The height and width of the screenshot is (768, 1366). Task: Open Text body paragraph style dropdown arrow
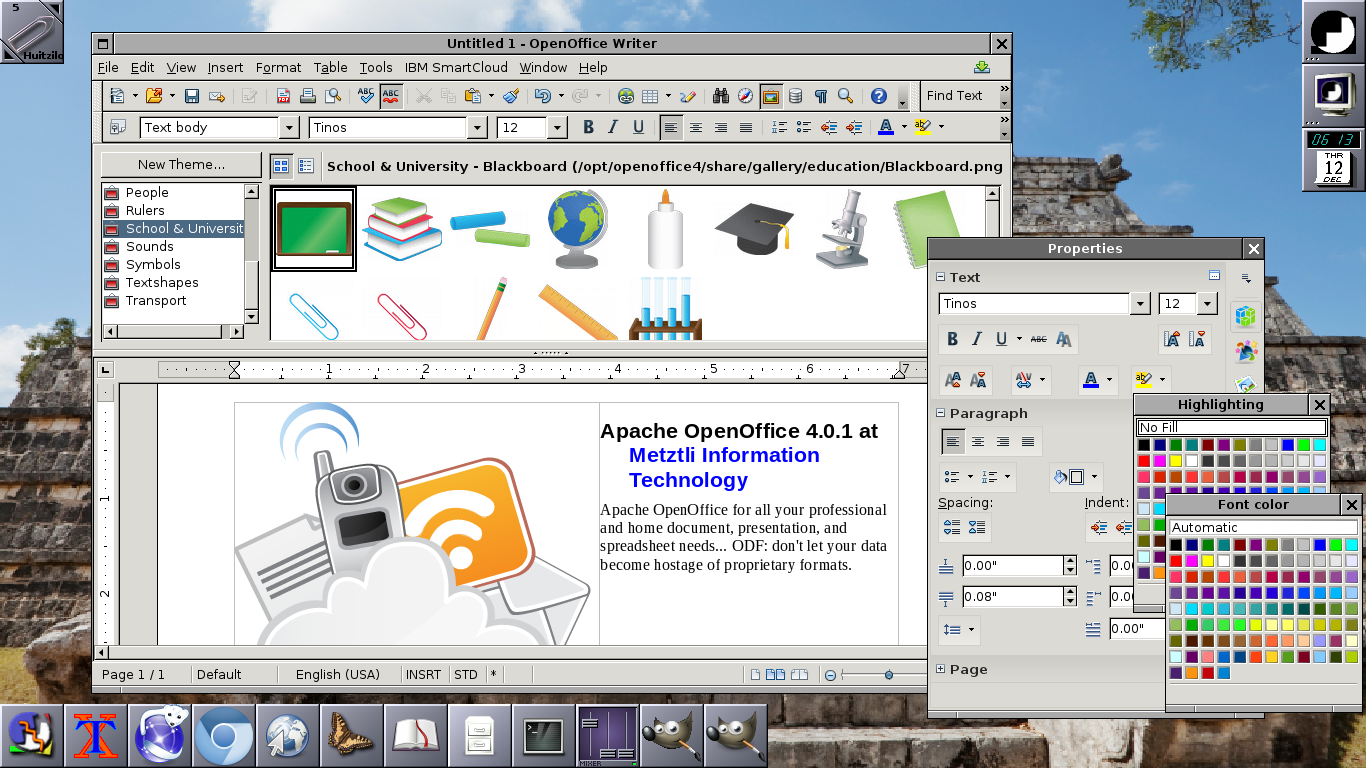pos(289,127)
